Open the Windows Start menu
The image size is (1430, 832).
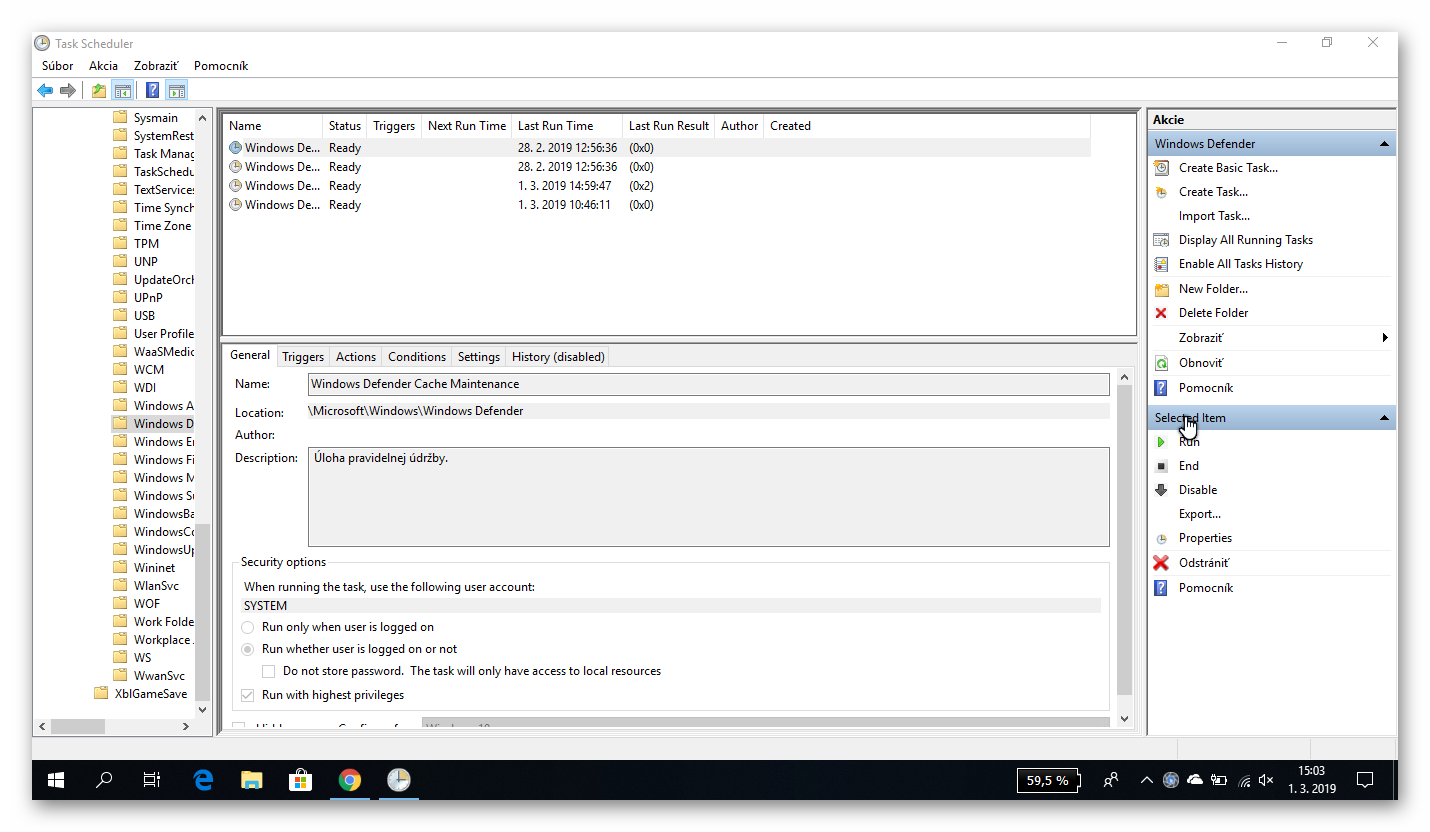tap(56, 780)
